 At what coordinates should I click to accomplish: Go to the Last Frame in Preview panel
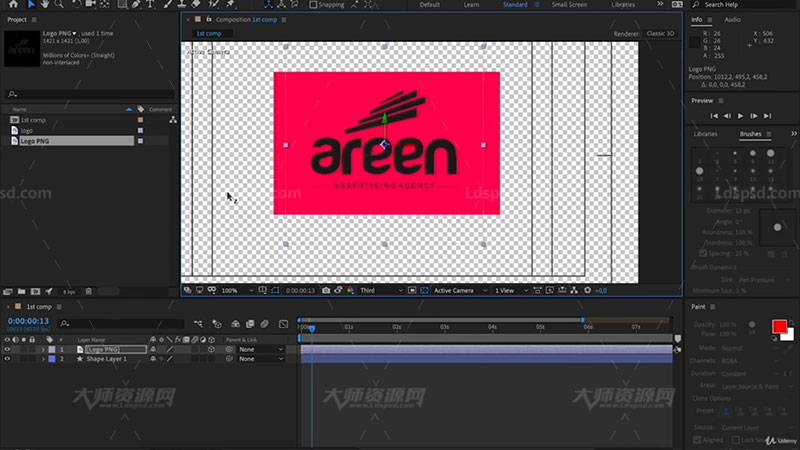[767, 116]
